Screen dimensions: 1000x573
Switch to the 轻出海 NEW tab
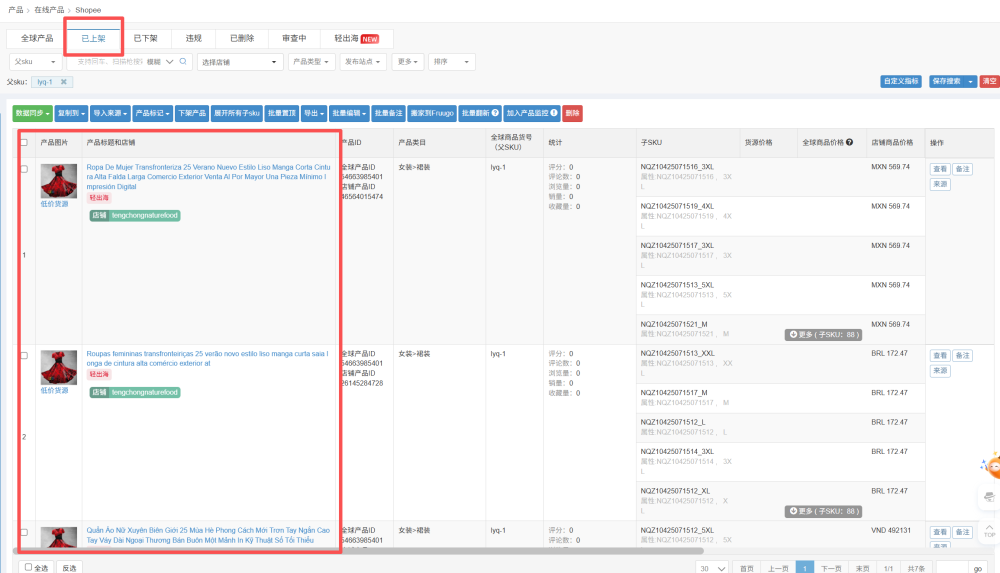[x=357, y=38]
